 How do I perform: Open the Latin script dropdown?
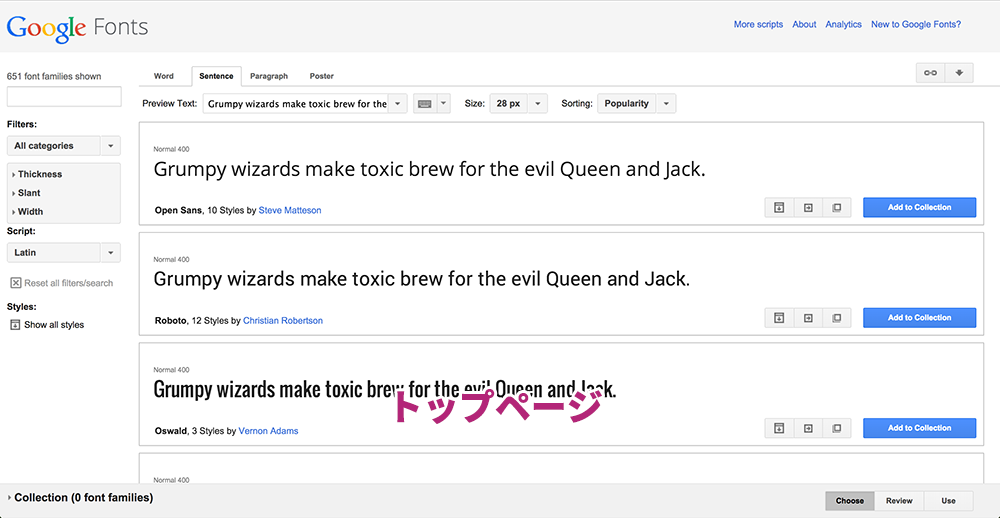pyautogui.click(x=64, y=253)
